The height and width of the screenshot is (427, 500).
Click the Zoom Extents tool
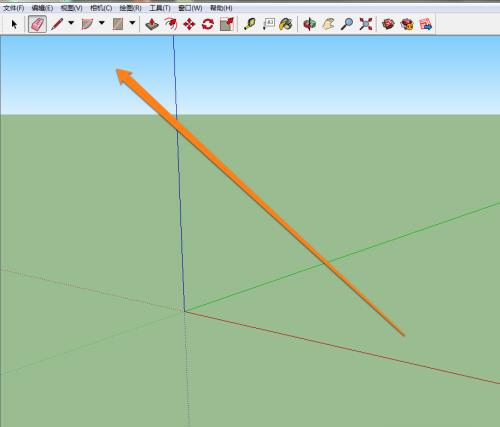pyautogui.click(x=366, y=24)
